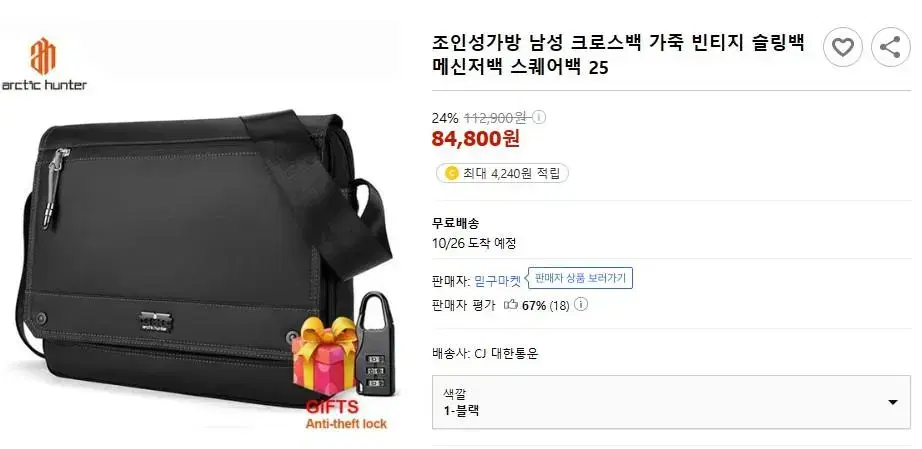Expand the 색깔 color dropdown arrow
922x449 pixels.
click(x=893, y=403)
